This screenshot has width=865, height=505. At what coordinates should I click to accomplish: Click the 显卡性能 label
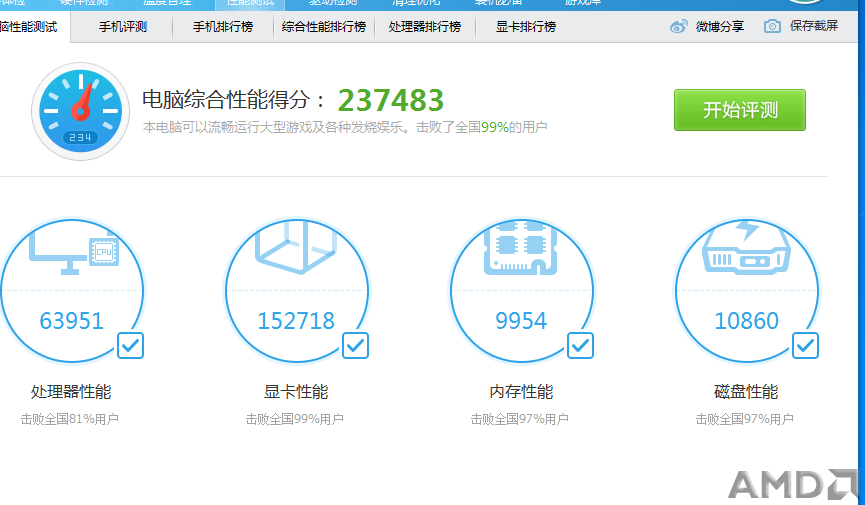(x=296, y=392)
